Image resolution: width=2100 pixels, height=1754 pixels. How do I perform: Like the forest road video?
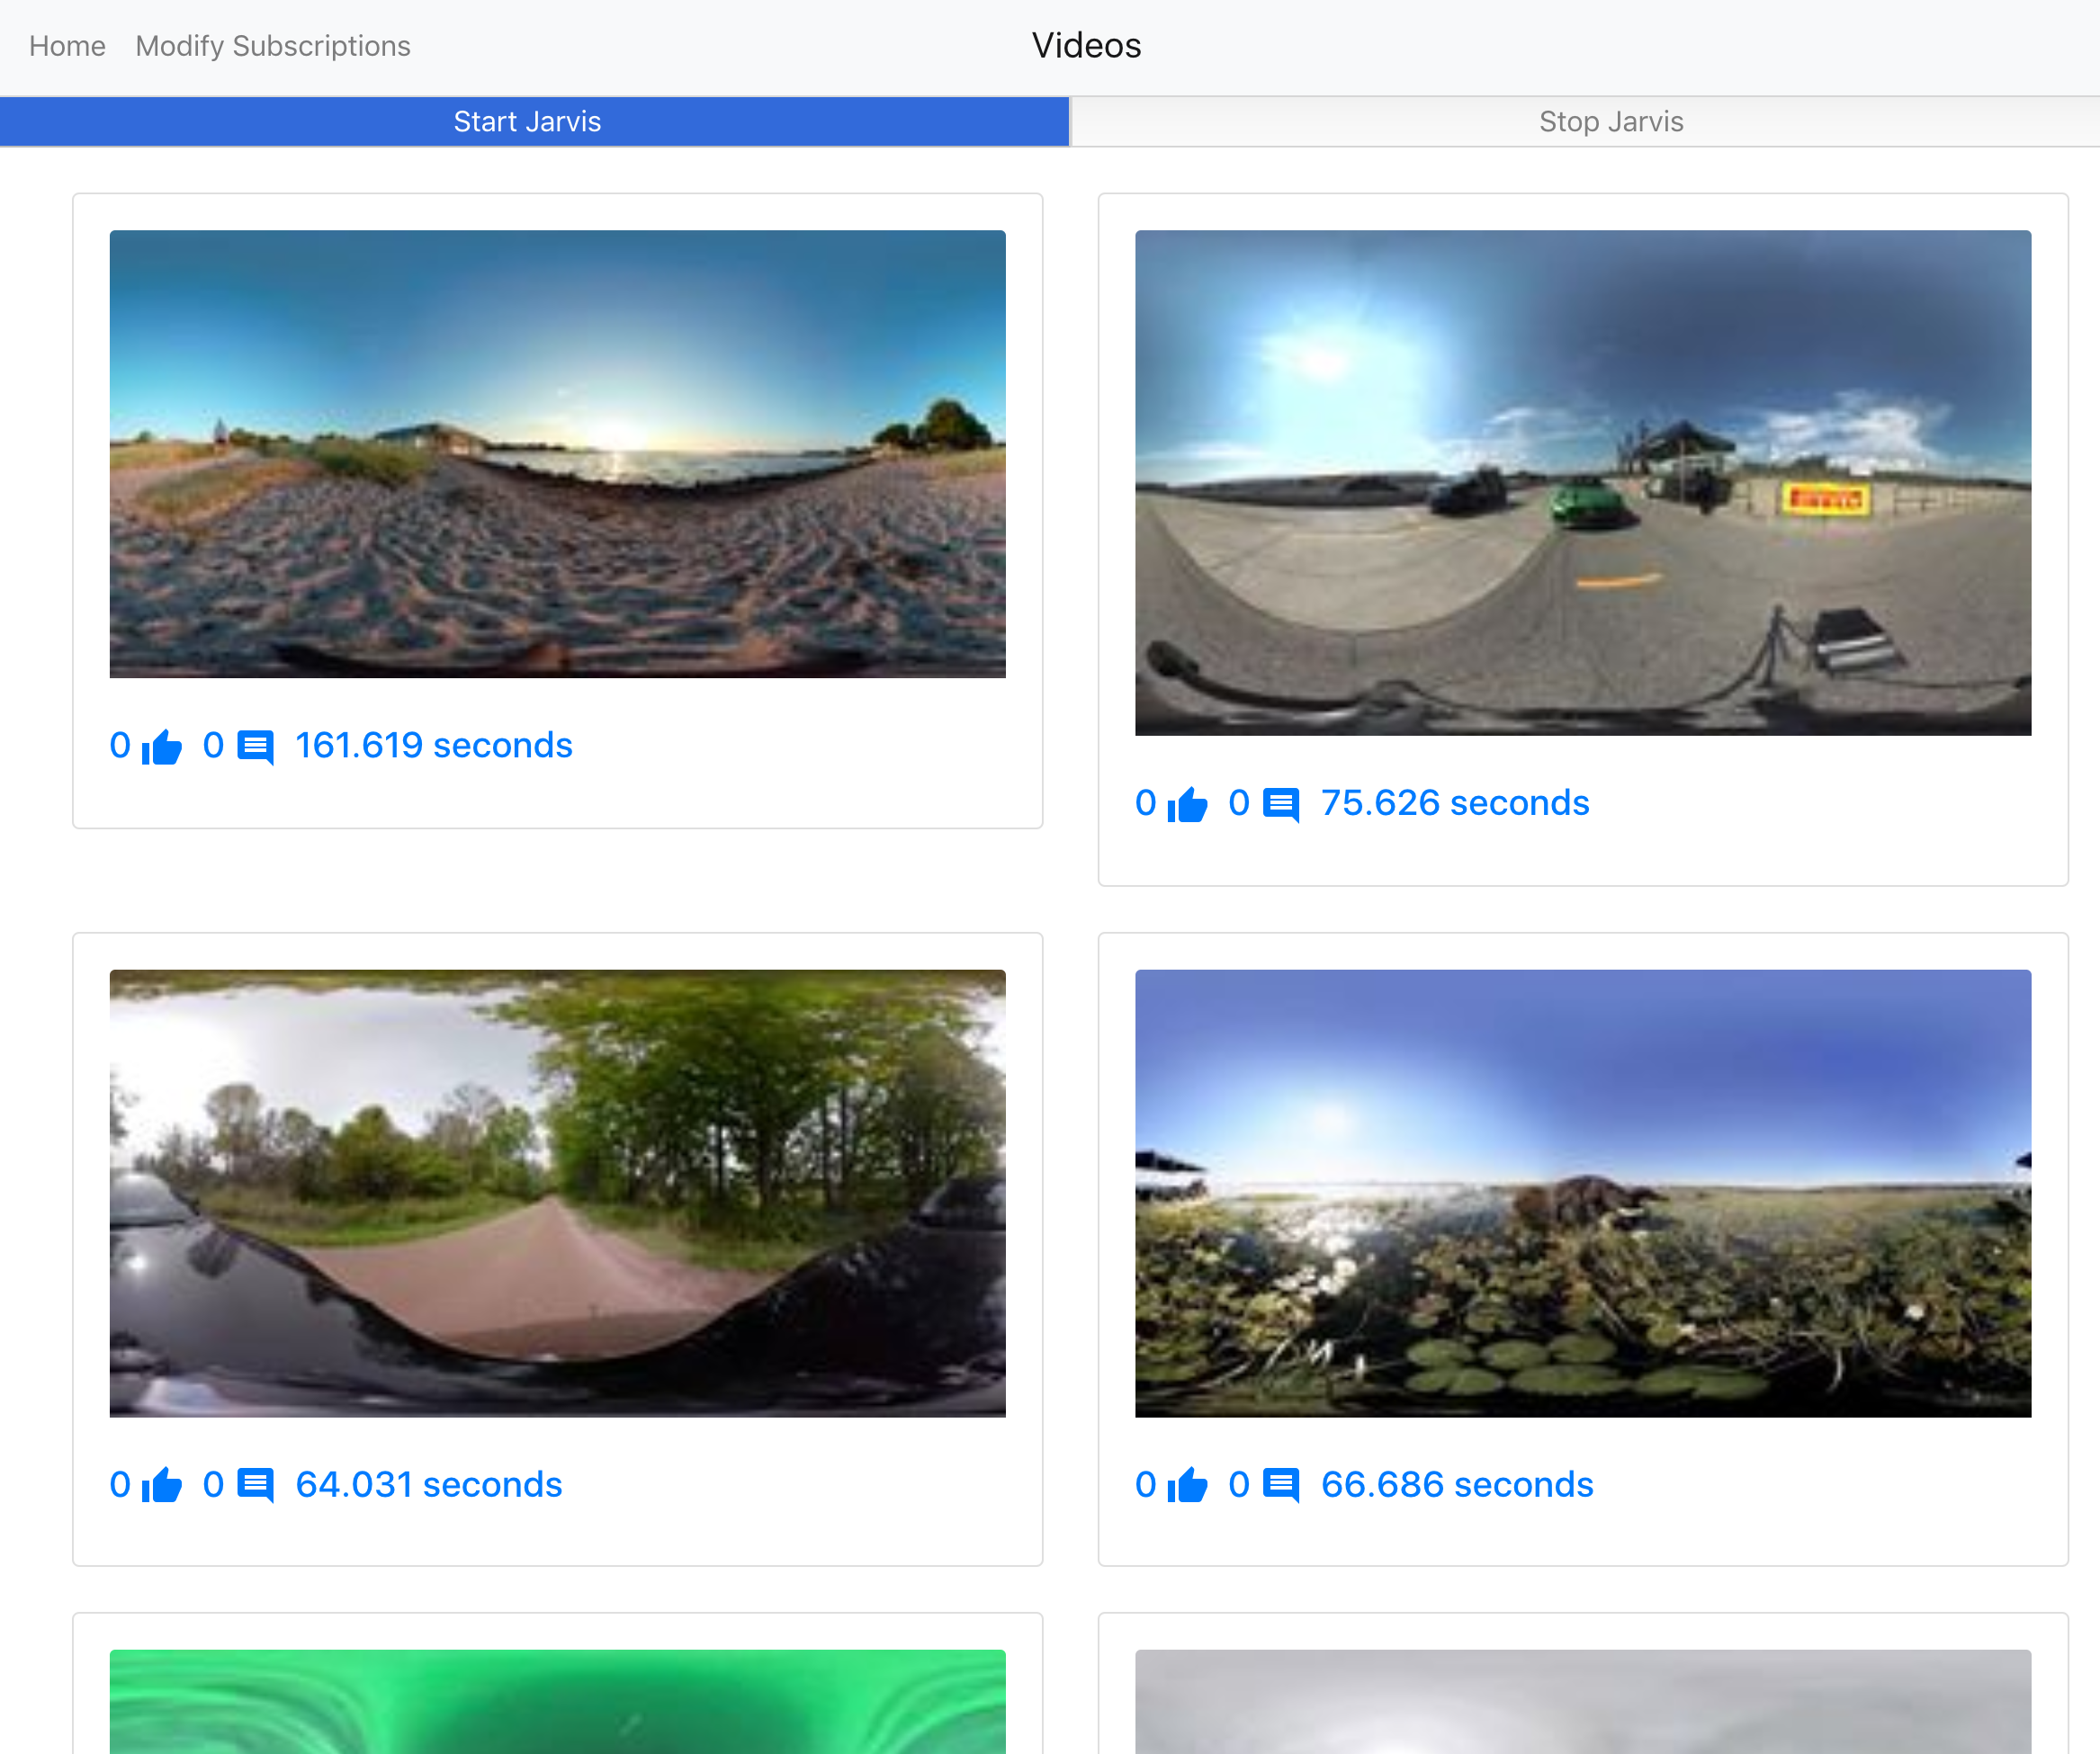pos(161,1486)
